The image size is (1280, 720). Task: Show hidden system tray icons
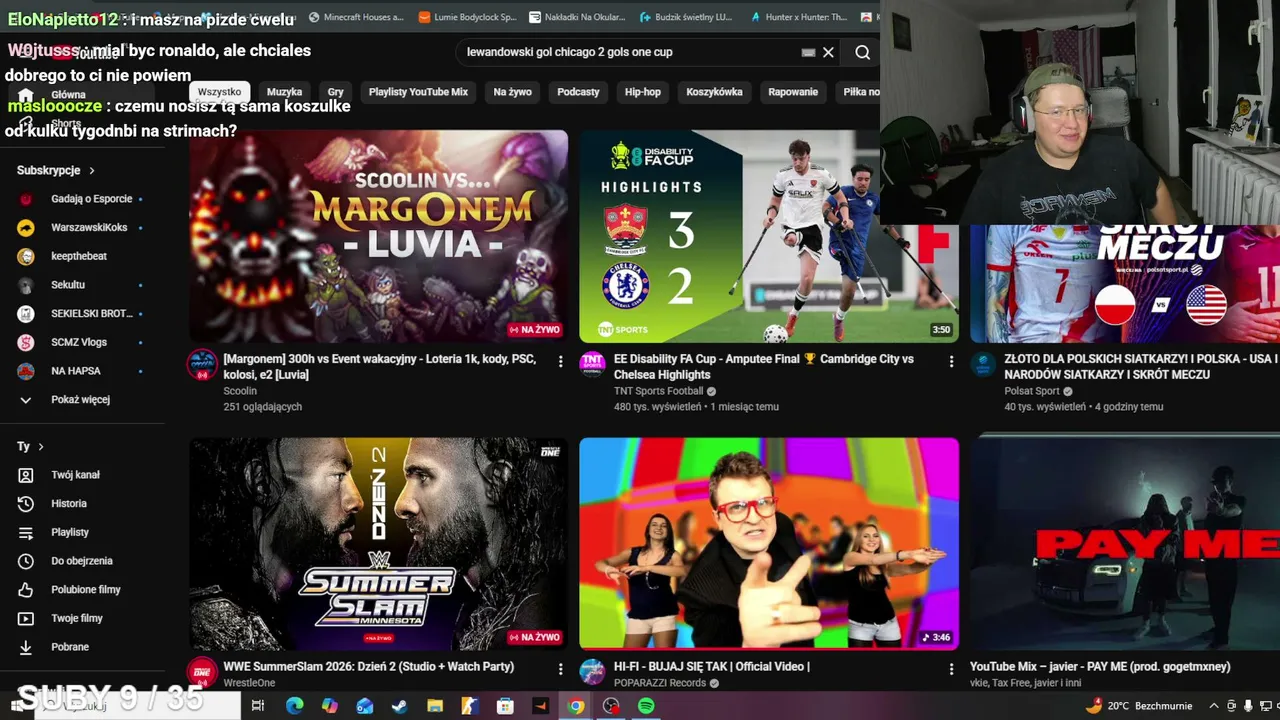1215,706
